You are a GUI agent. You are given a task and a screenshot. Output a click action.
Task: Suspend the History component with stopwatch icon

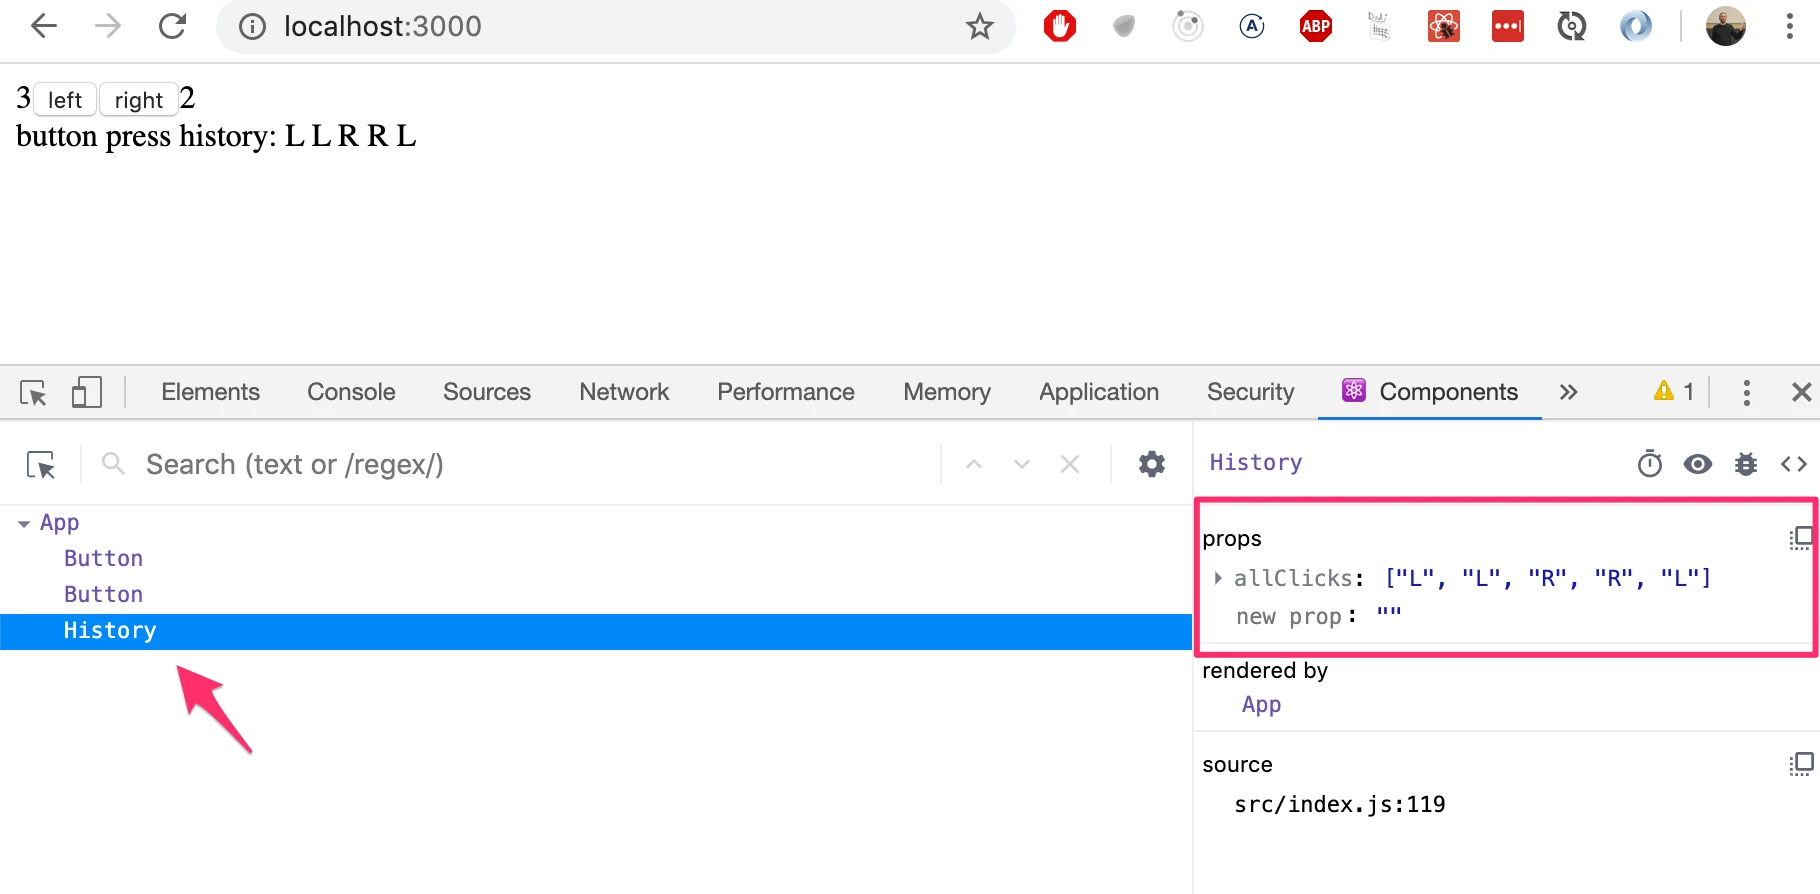point(1650,463)
